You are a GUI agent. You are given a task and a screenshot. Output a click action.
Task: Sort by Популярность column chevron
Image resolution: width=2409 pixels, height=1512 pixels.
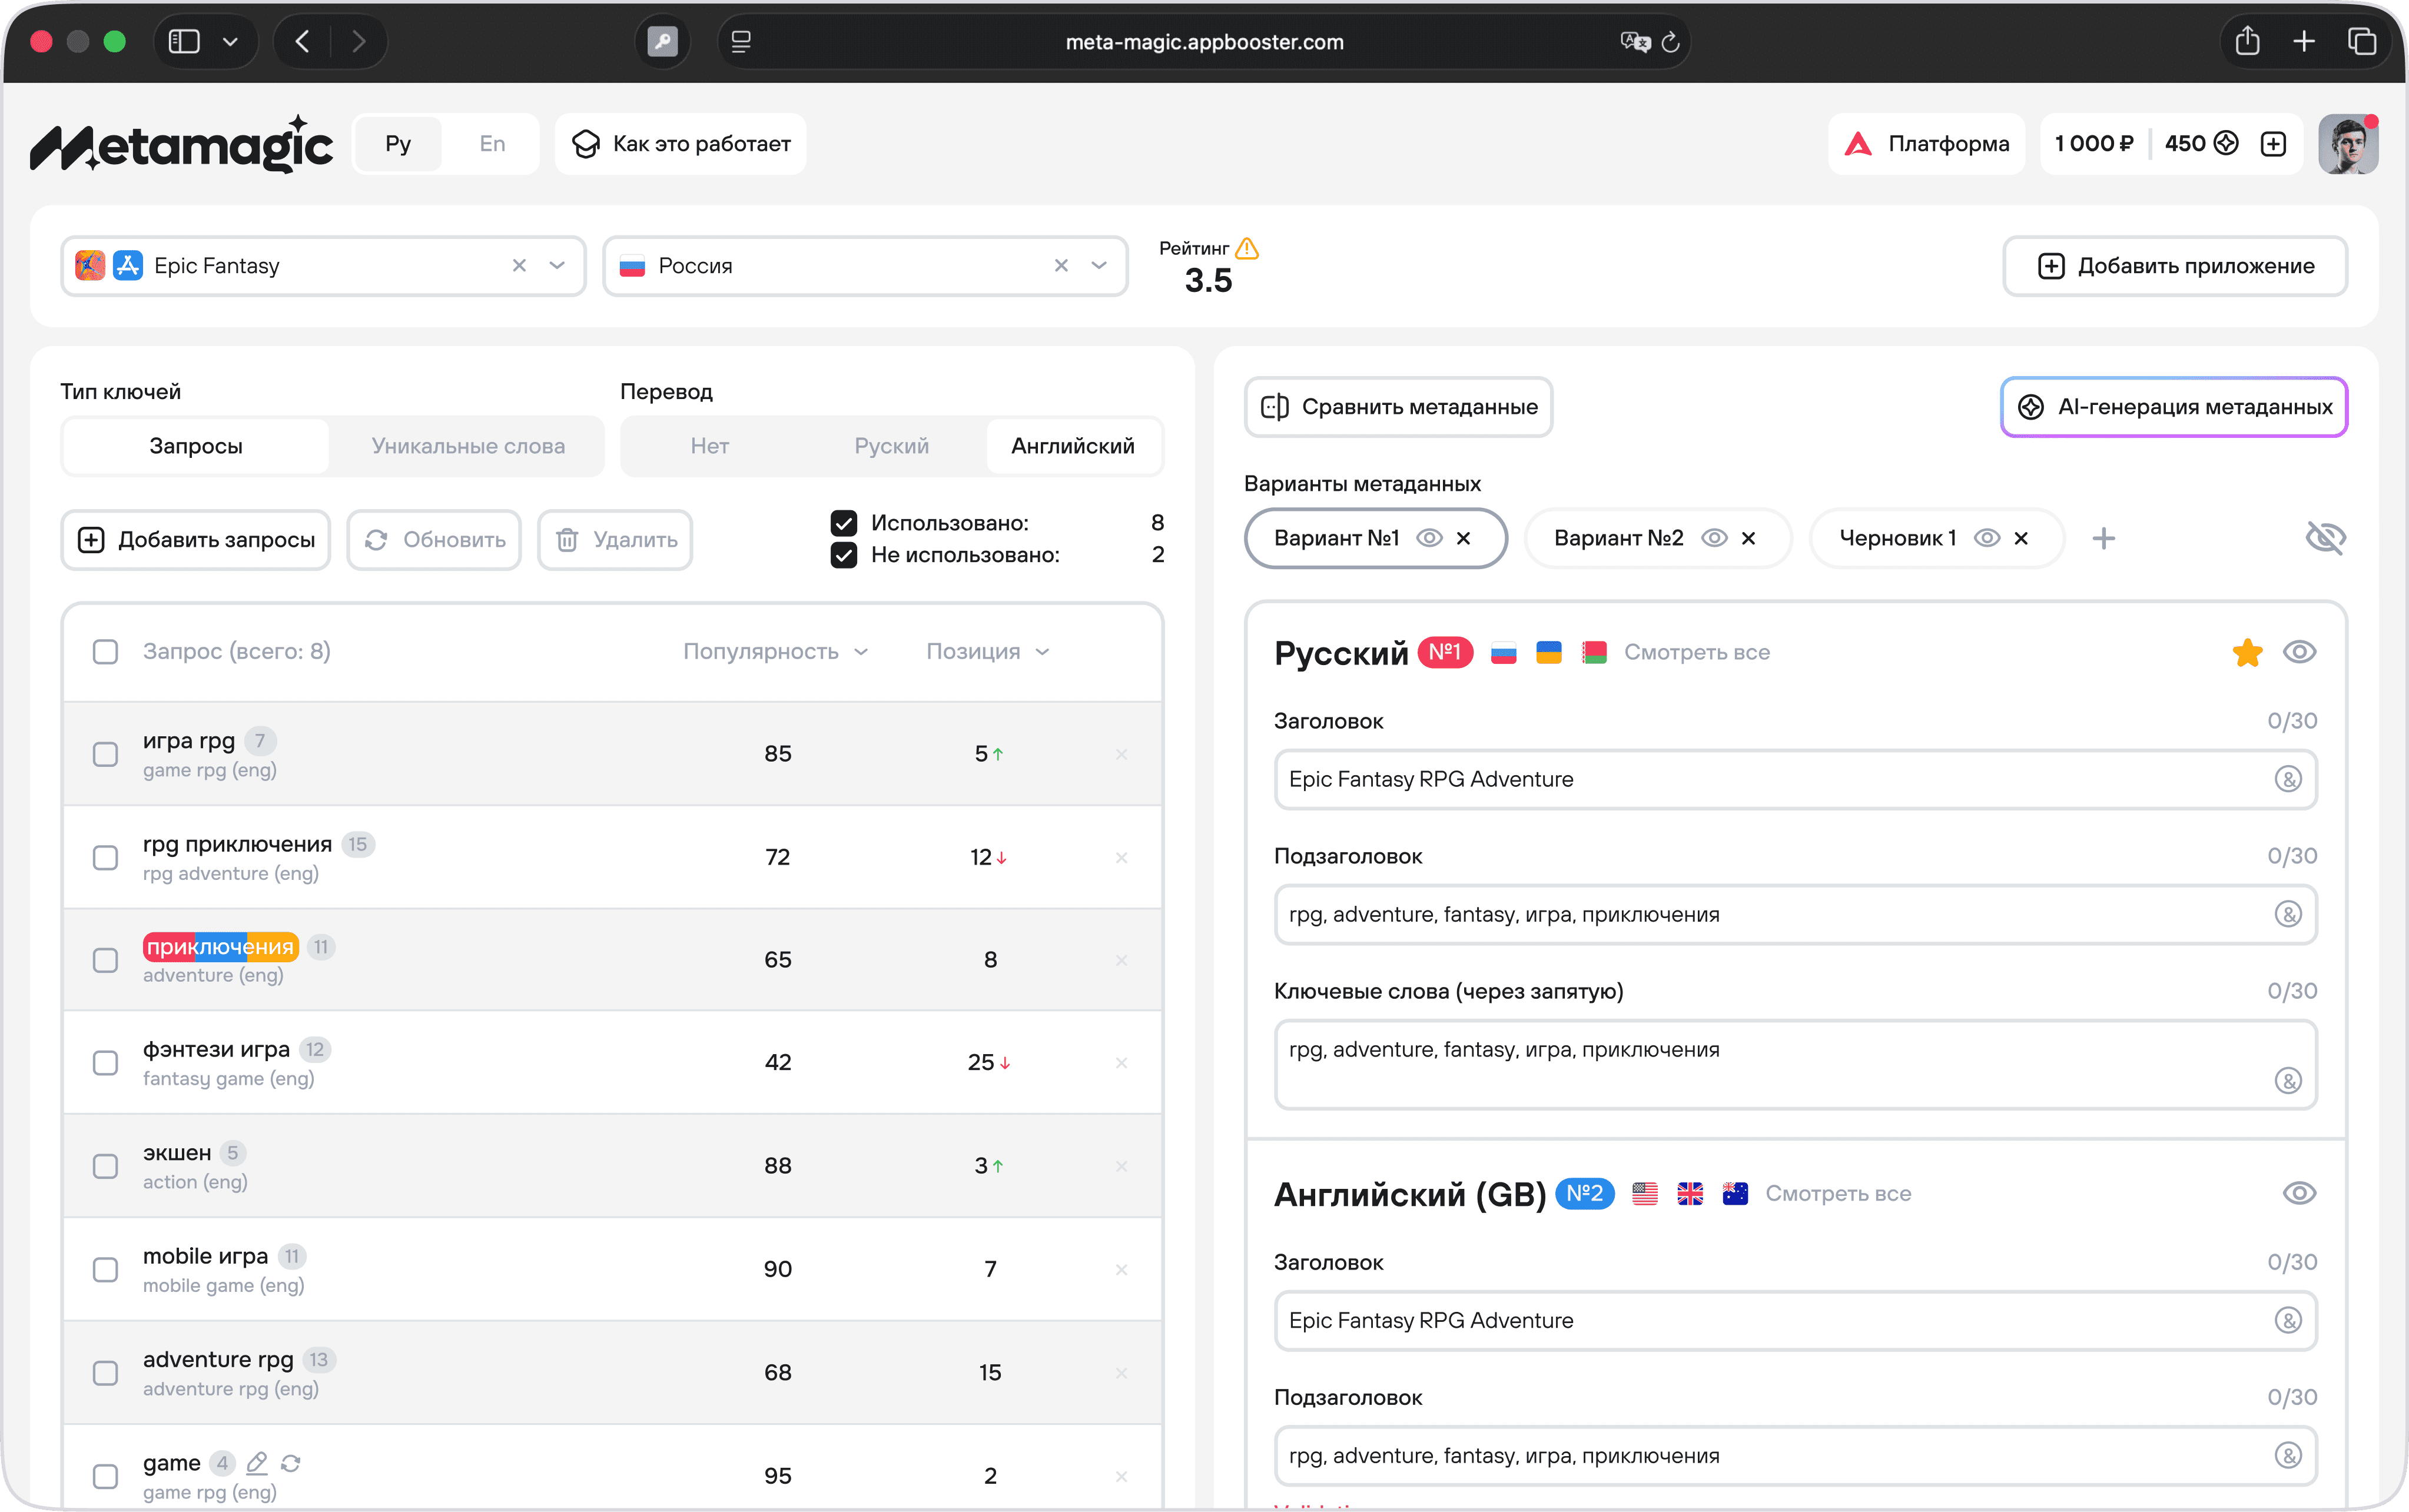[861, 652]
